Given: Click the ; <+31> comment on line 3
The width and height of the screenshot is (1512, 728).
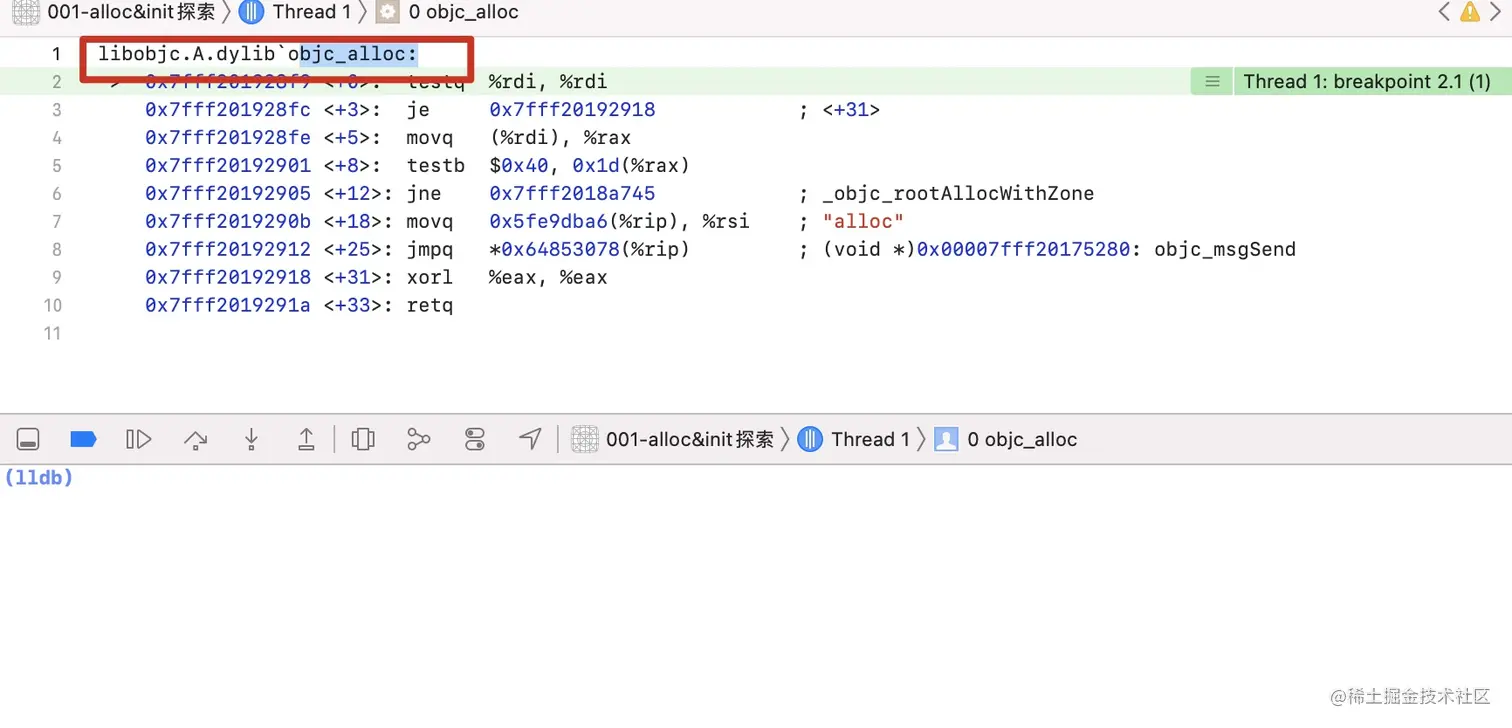Looking at the screenshot, I should 839,110.
